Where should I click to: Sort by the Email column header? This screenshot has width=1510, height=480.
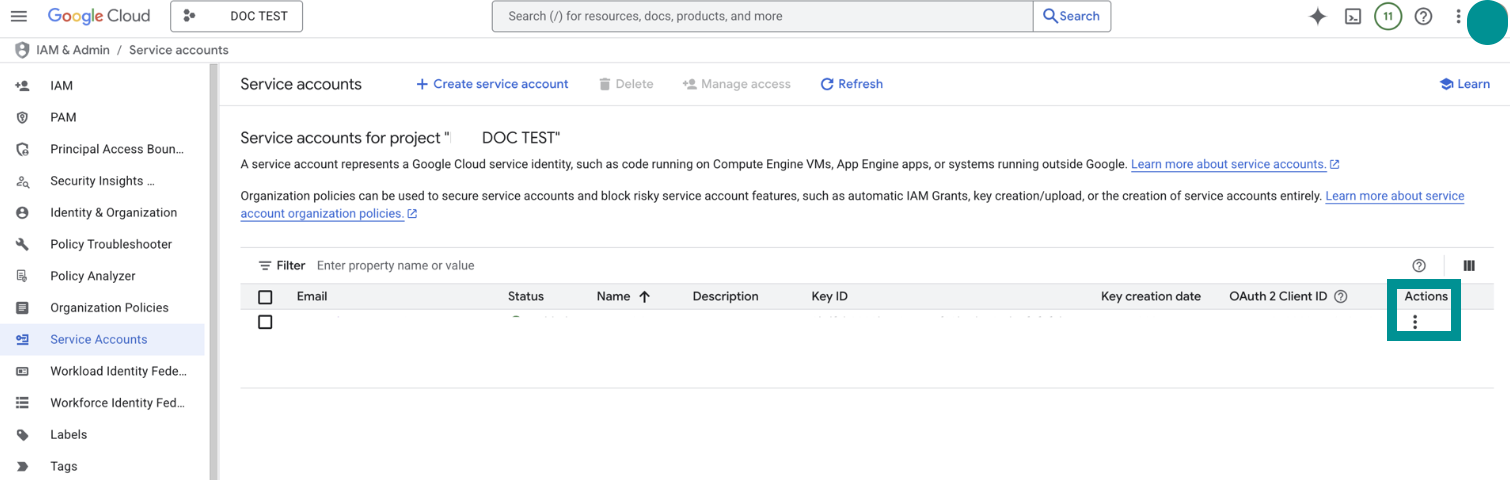[312, 297]
